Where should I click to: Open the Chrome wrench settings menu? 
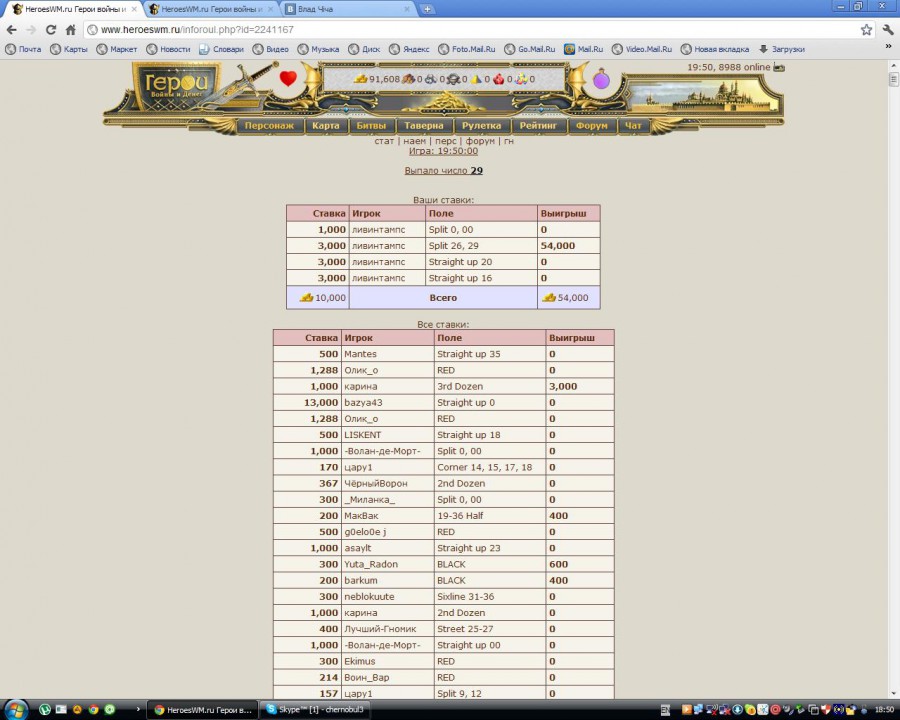pos(886,30)
